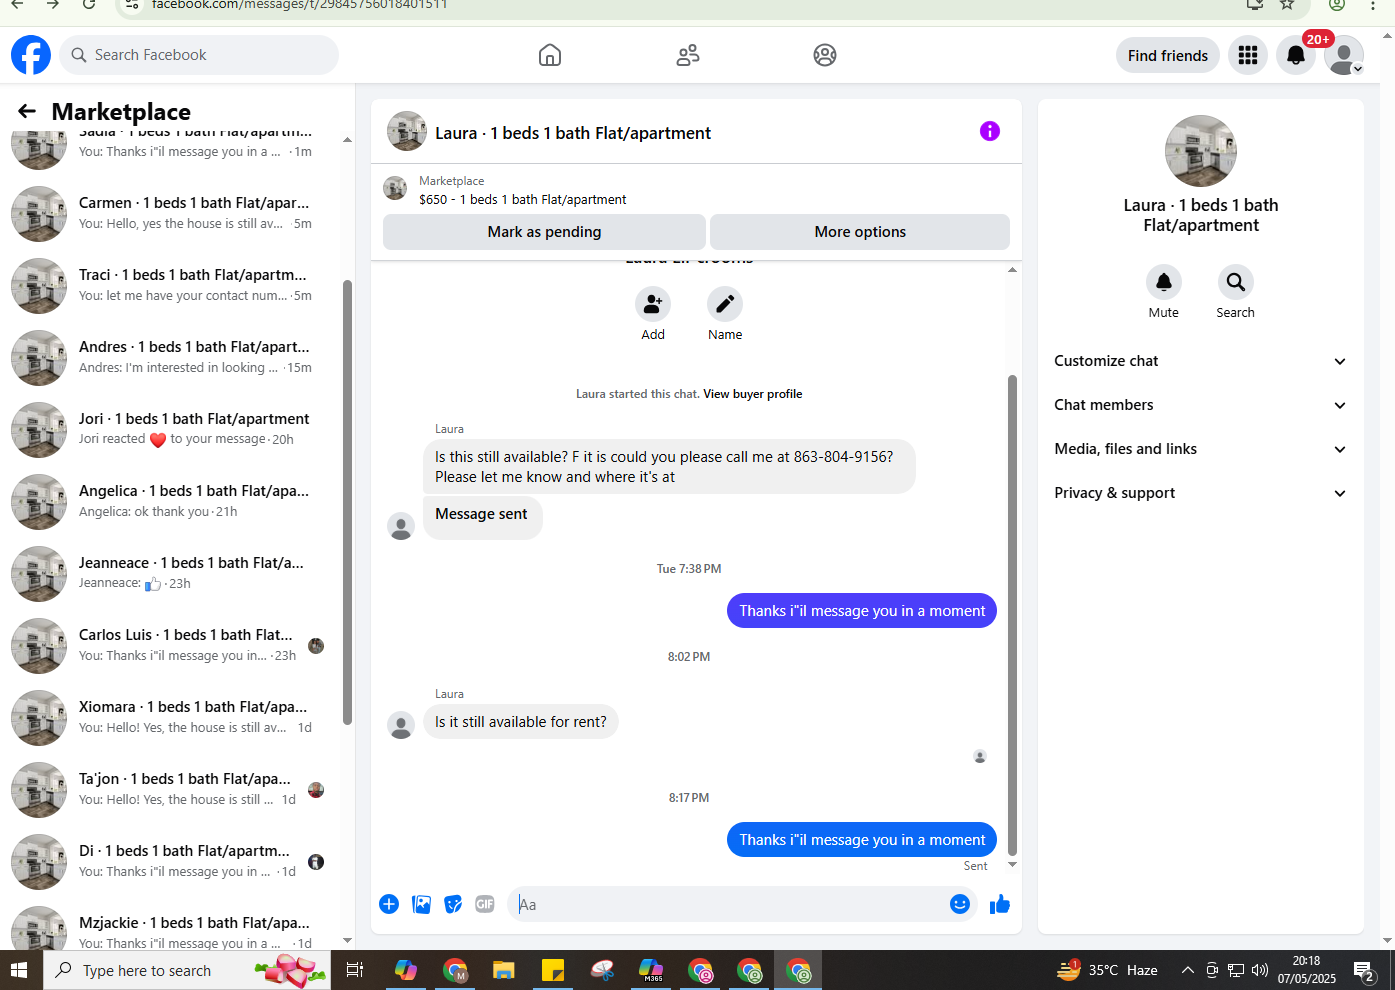Viewport: 1395px width, 990px height.
Task: Click 'Is it still available for rent?' message
Action: [x=521, y=722]
